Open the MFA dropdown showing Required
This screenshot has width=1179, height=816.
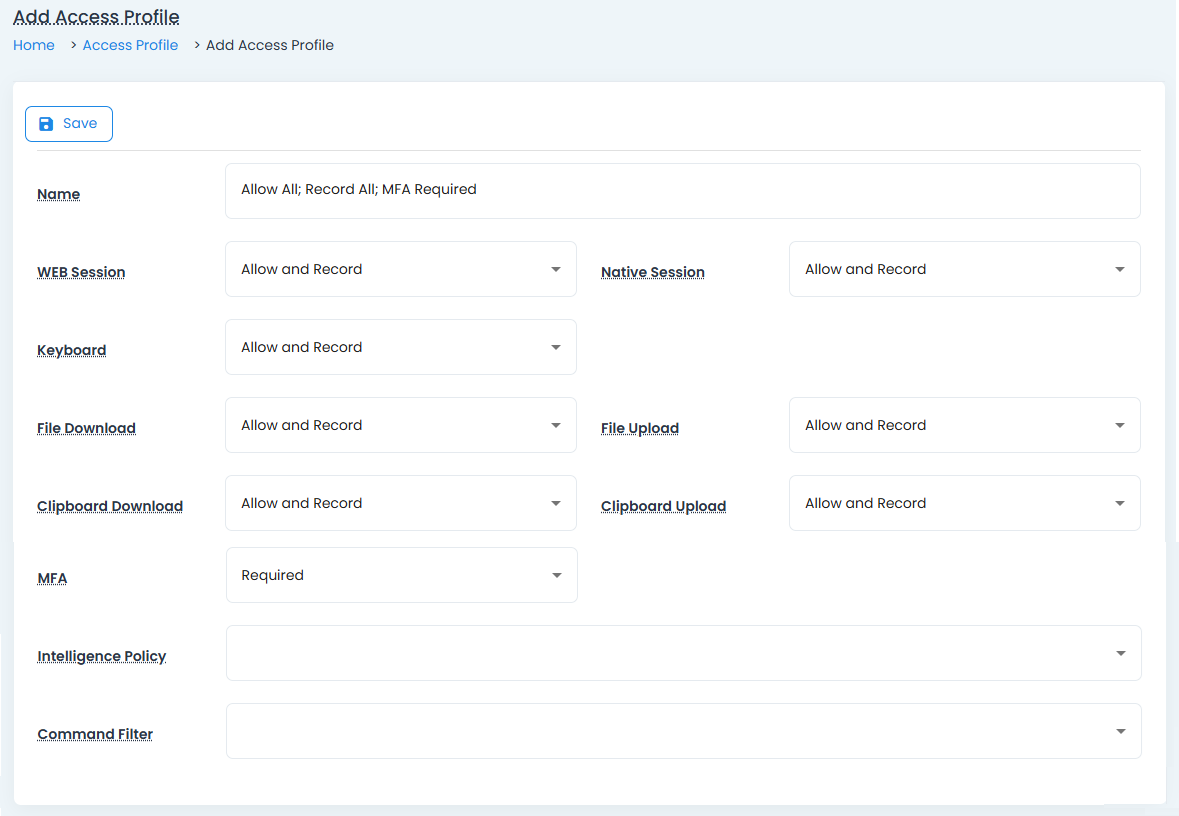point(401,575)
